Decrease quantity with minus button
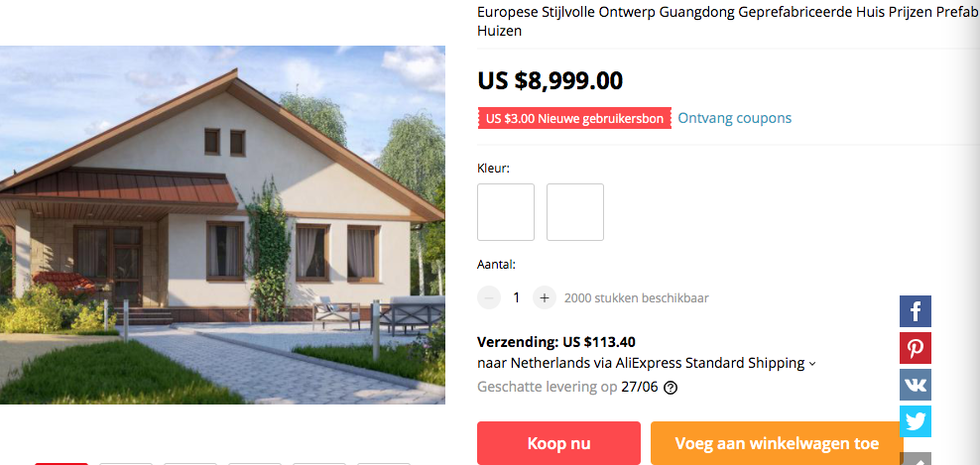This screenshot has height=465, width=980. pos(489,298)
